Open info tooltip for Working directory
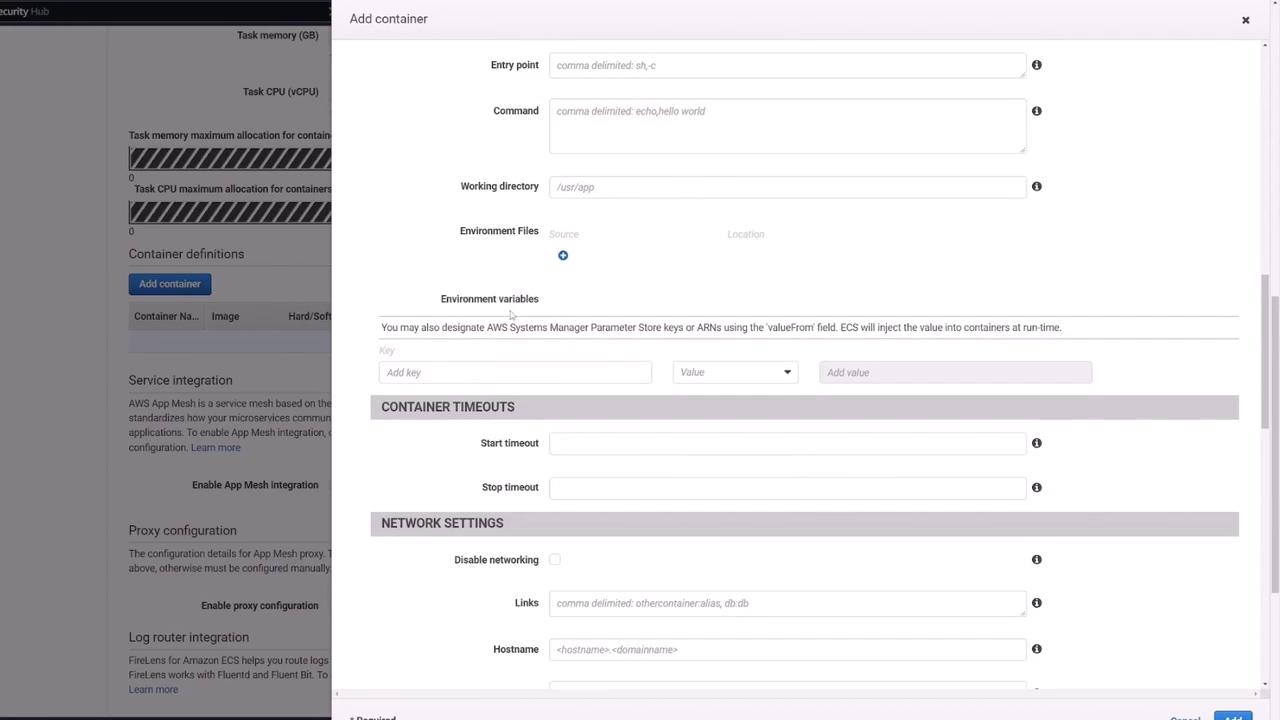 coord(1036,186)
